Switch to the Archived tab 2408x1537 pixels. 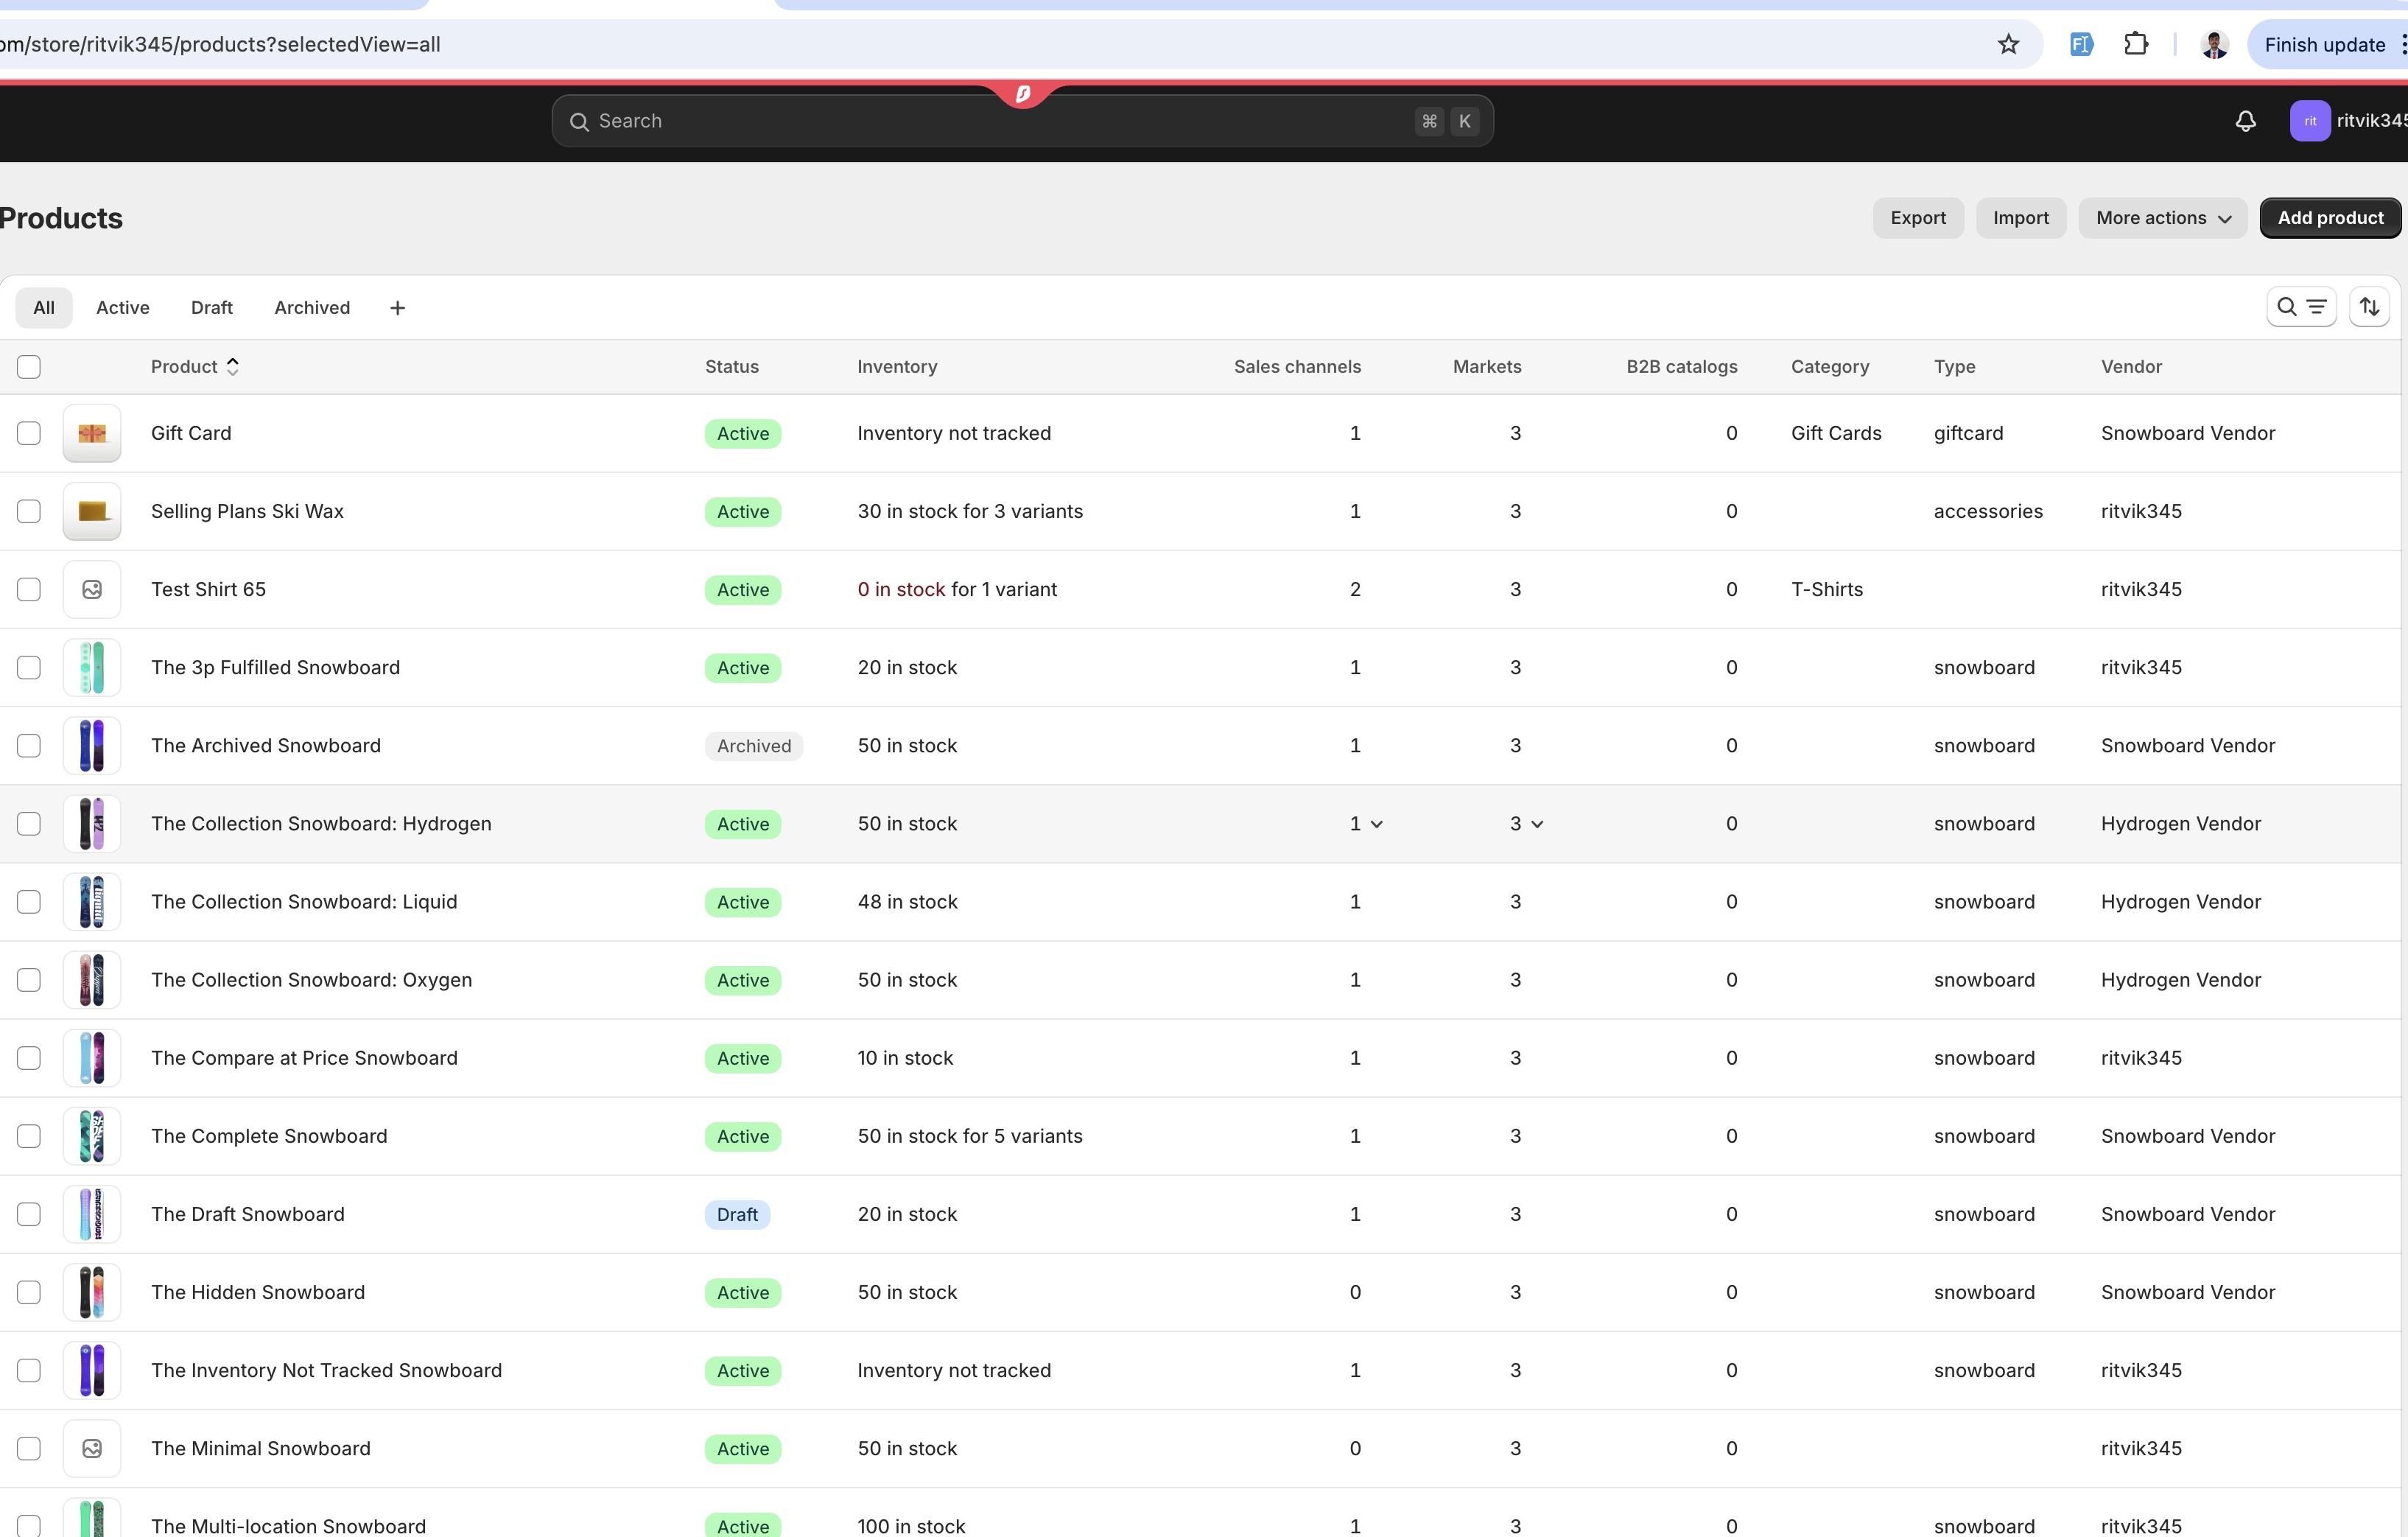click(312, 308)
